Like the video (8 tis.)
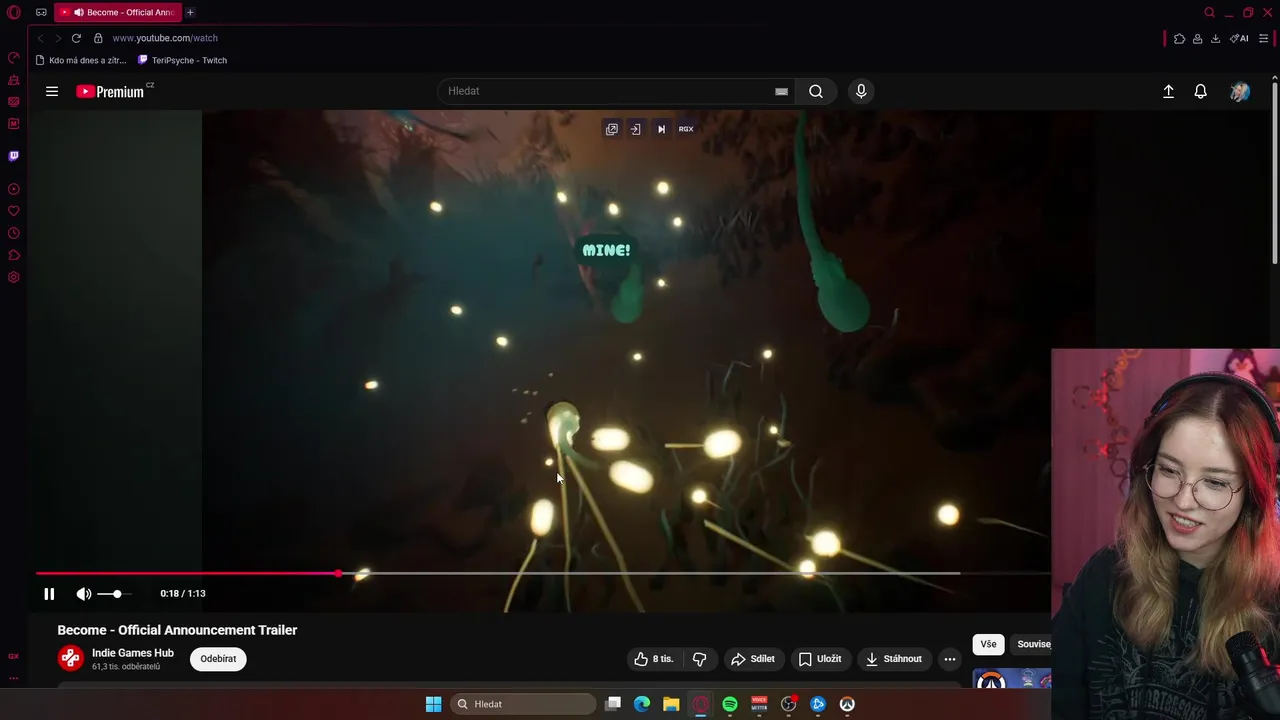The width and height of the screenshot is (1280, 720). click(x=654, y=659)
